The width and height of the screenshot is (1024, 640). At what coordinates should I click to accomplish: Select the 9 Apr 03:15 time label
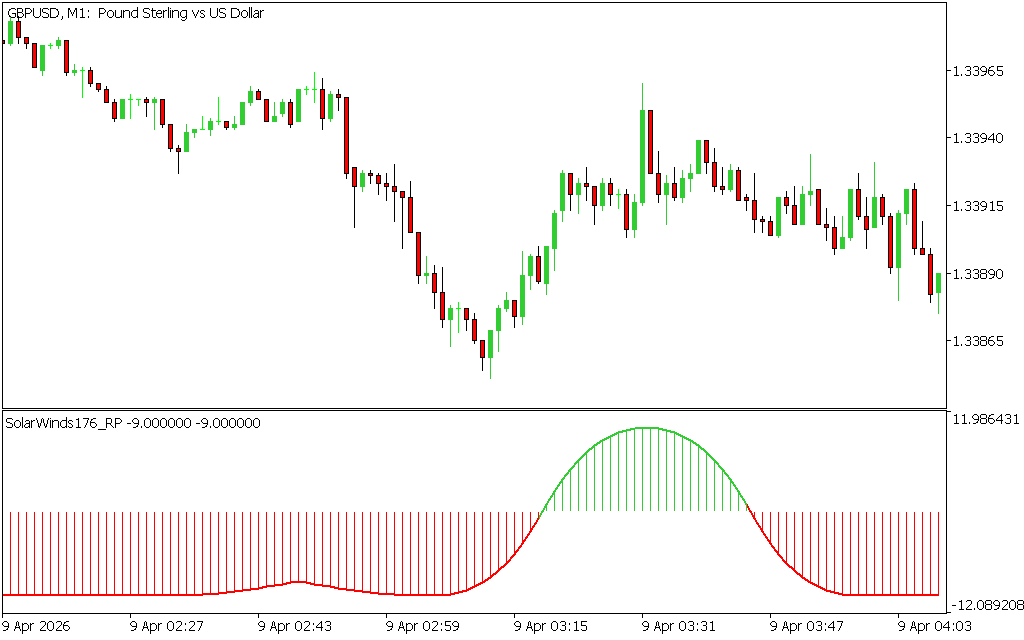click(x=551, y=626)
